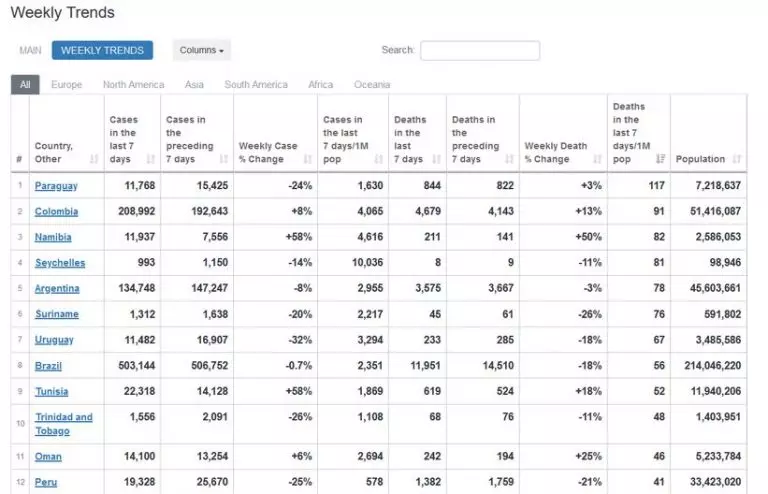768x494 pixels.
Task: Open the Columns dropdown
Action: pyautogui.click(x=202, y=50)
